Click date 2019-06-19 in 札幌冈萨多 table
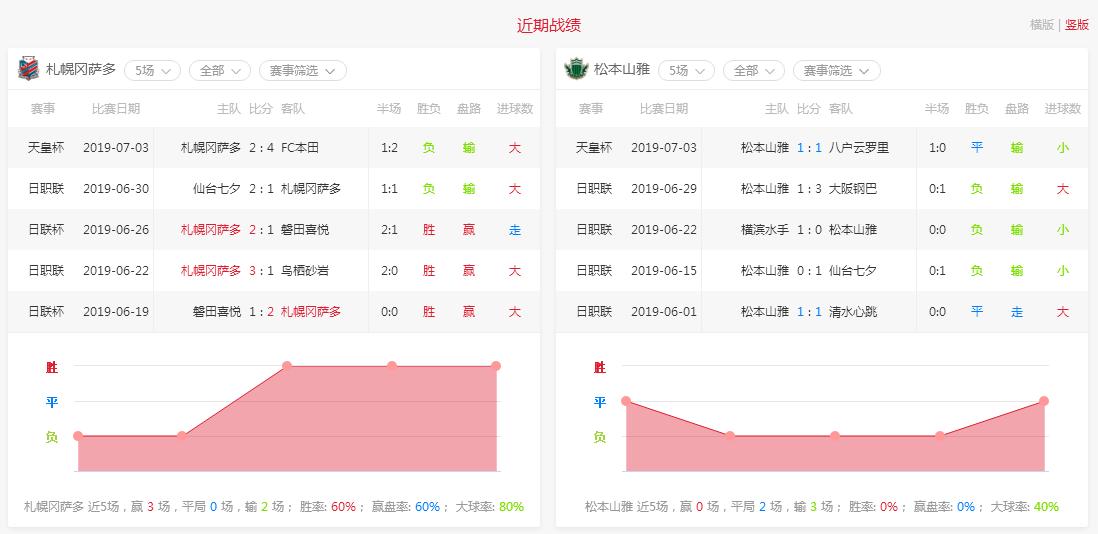 pyautogui.click(x=116, y=311)
